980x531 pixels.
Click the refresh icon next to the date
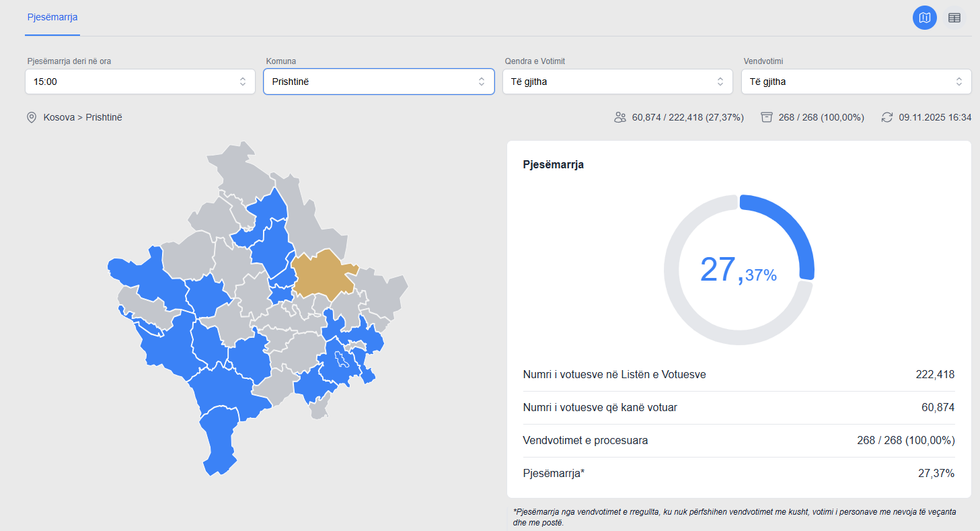887,118
